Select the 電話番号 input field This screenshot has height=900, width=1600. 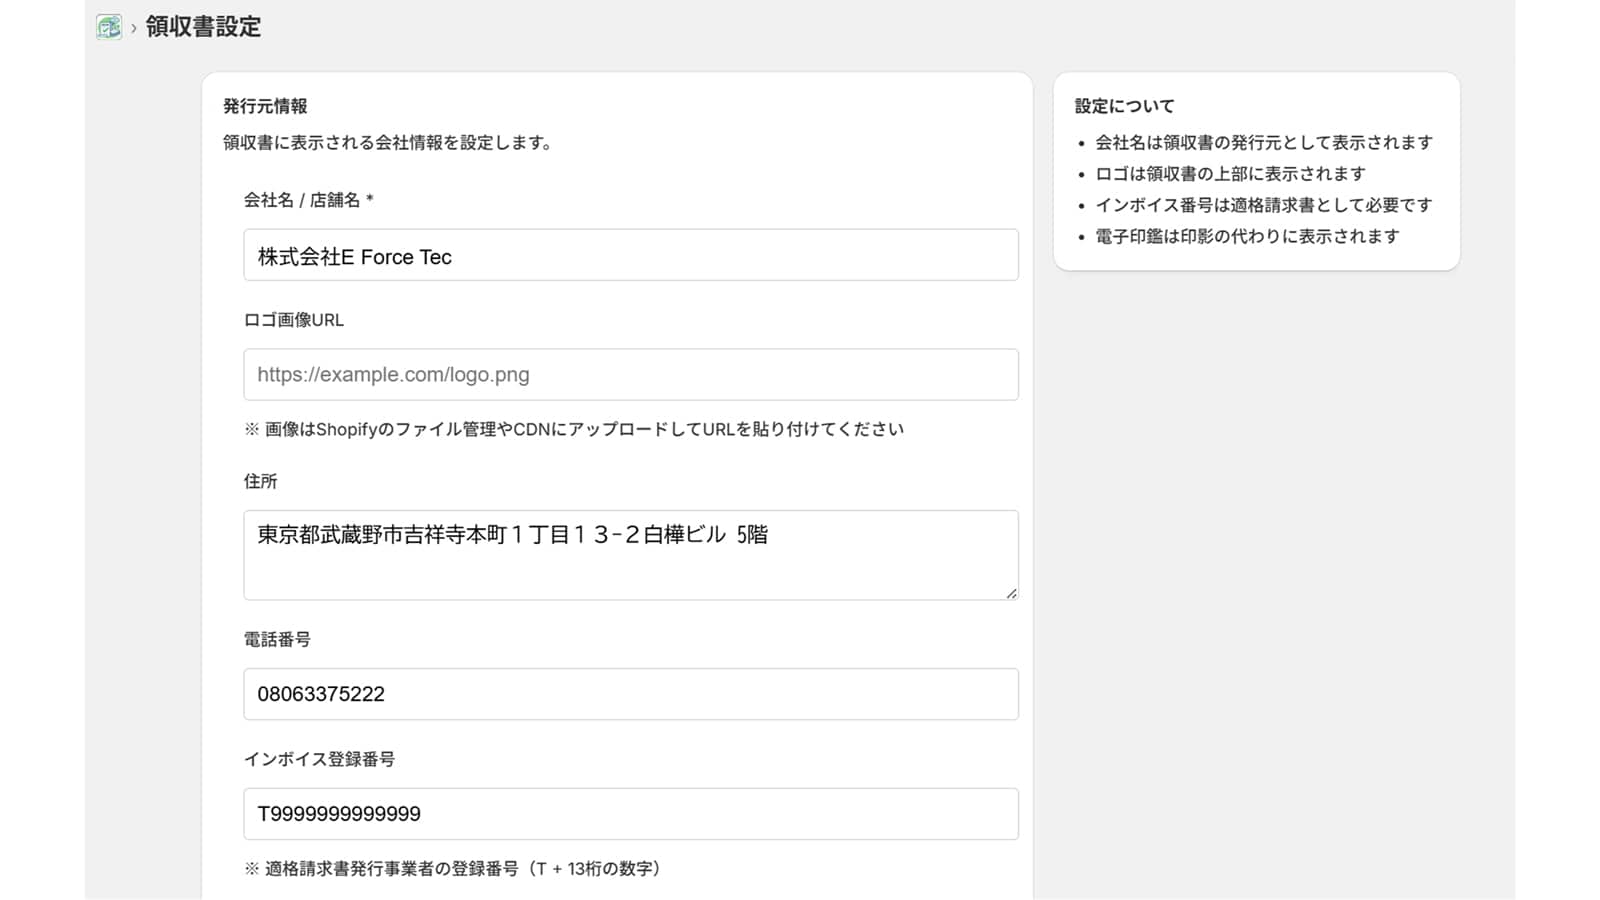tap(630, 694)
